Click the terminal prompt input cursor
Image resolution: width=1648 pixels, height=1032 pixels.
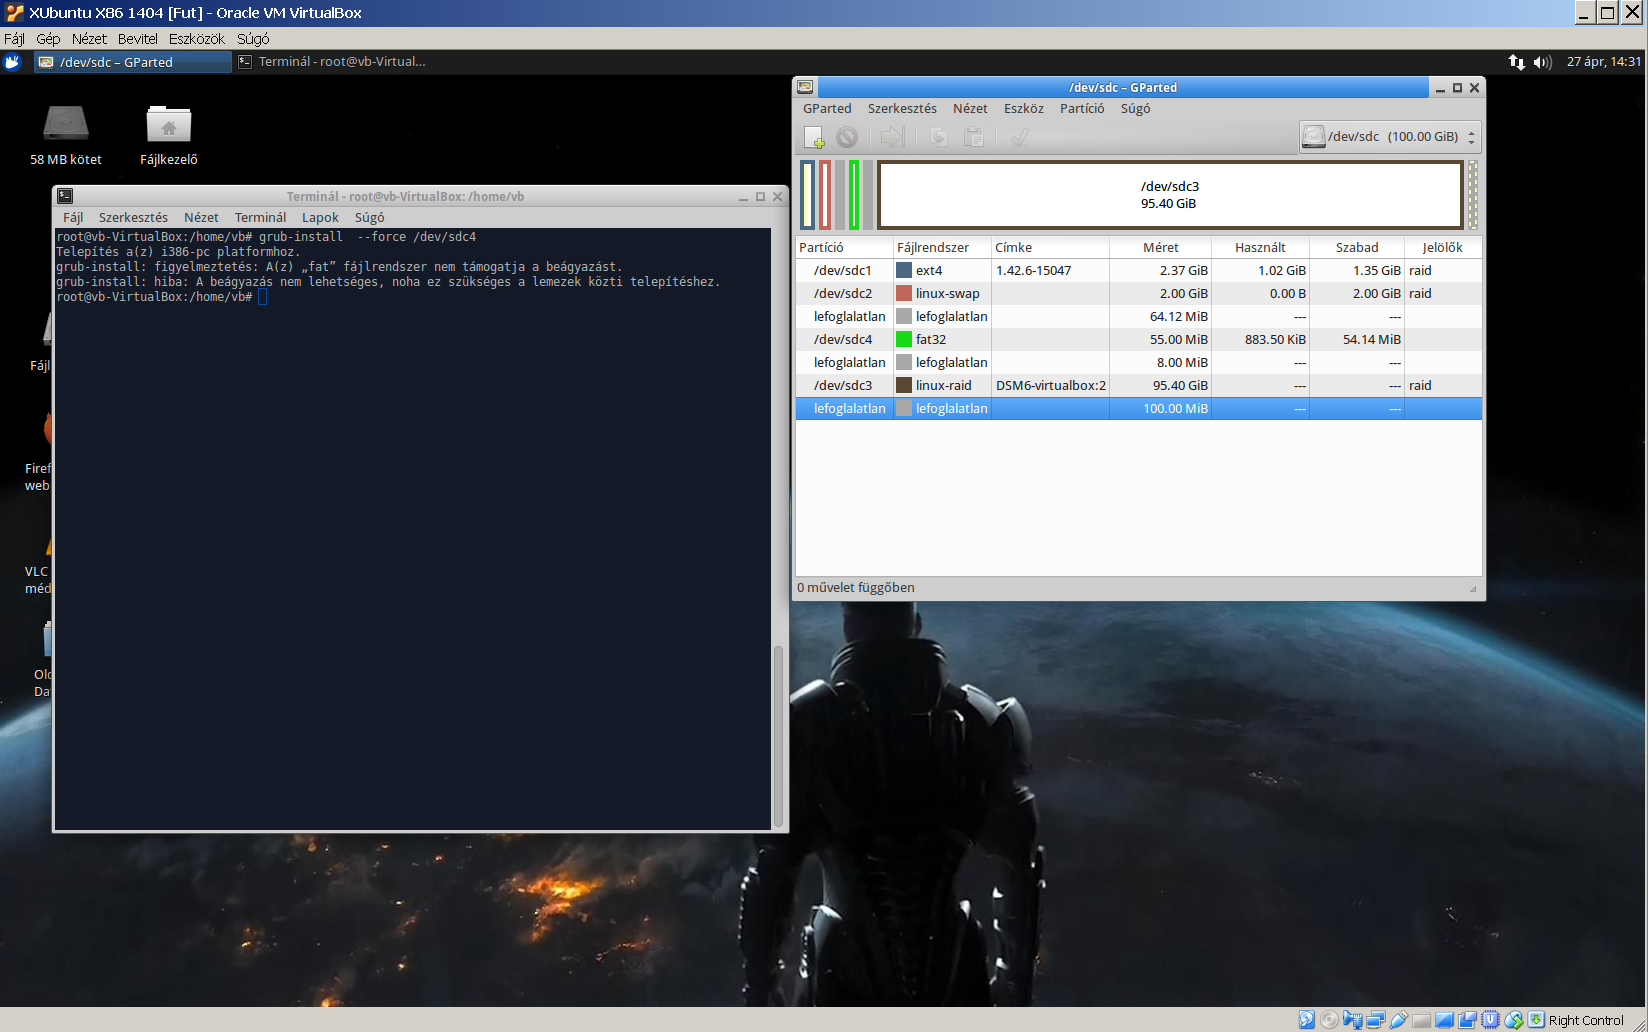(262, 297)
